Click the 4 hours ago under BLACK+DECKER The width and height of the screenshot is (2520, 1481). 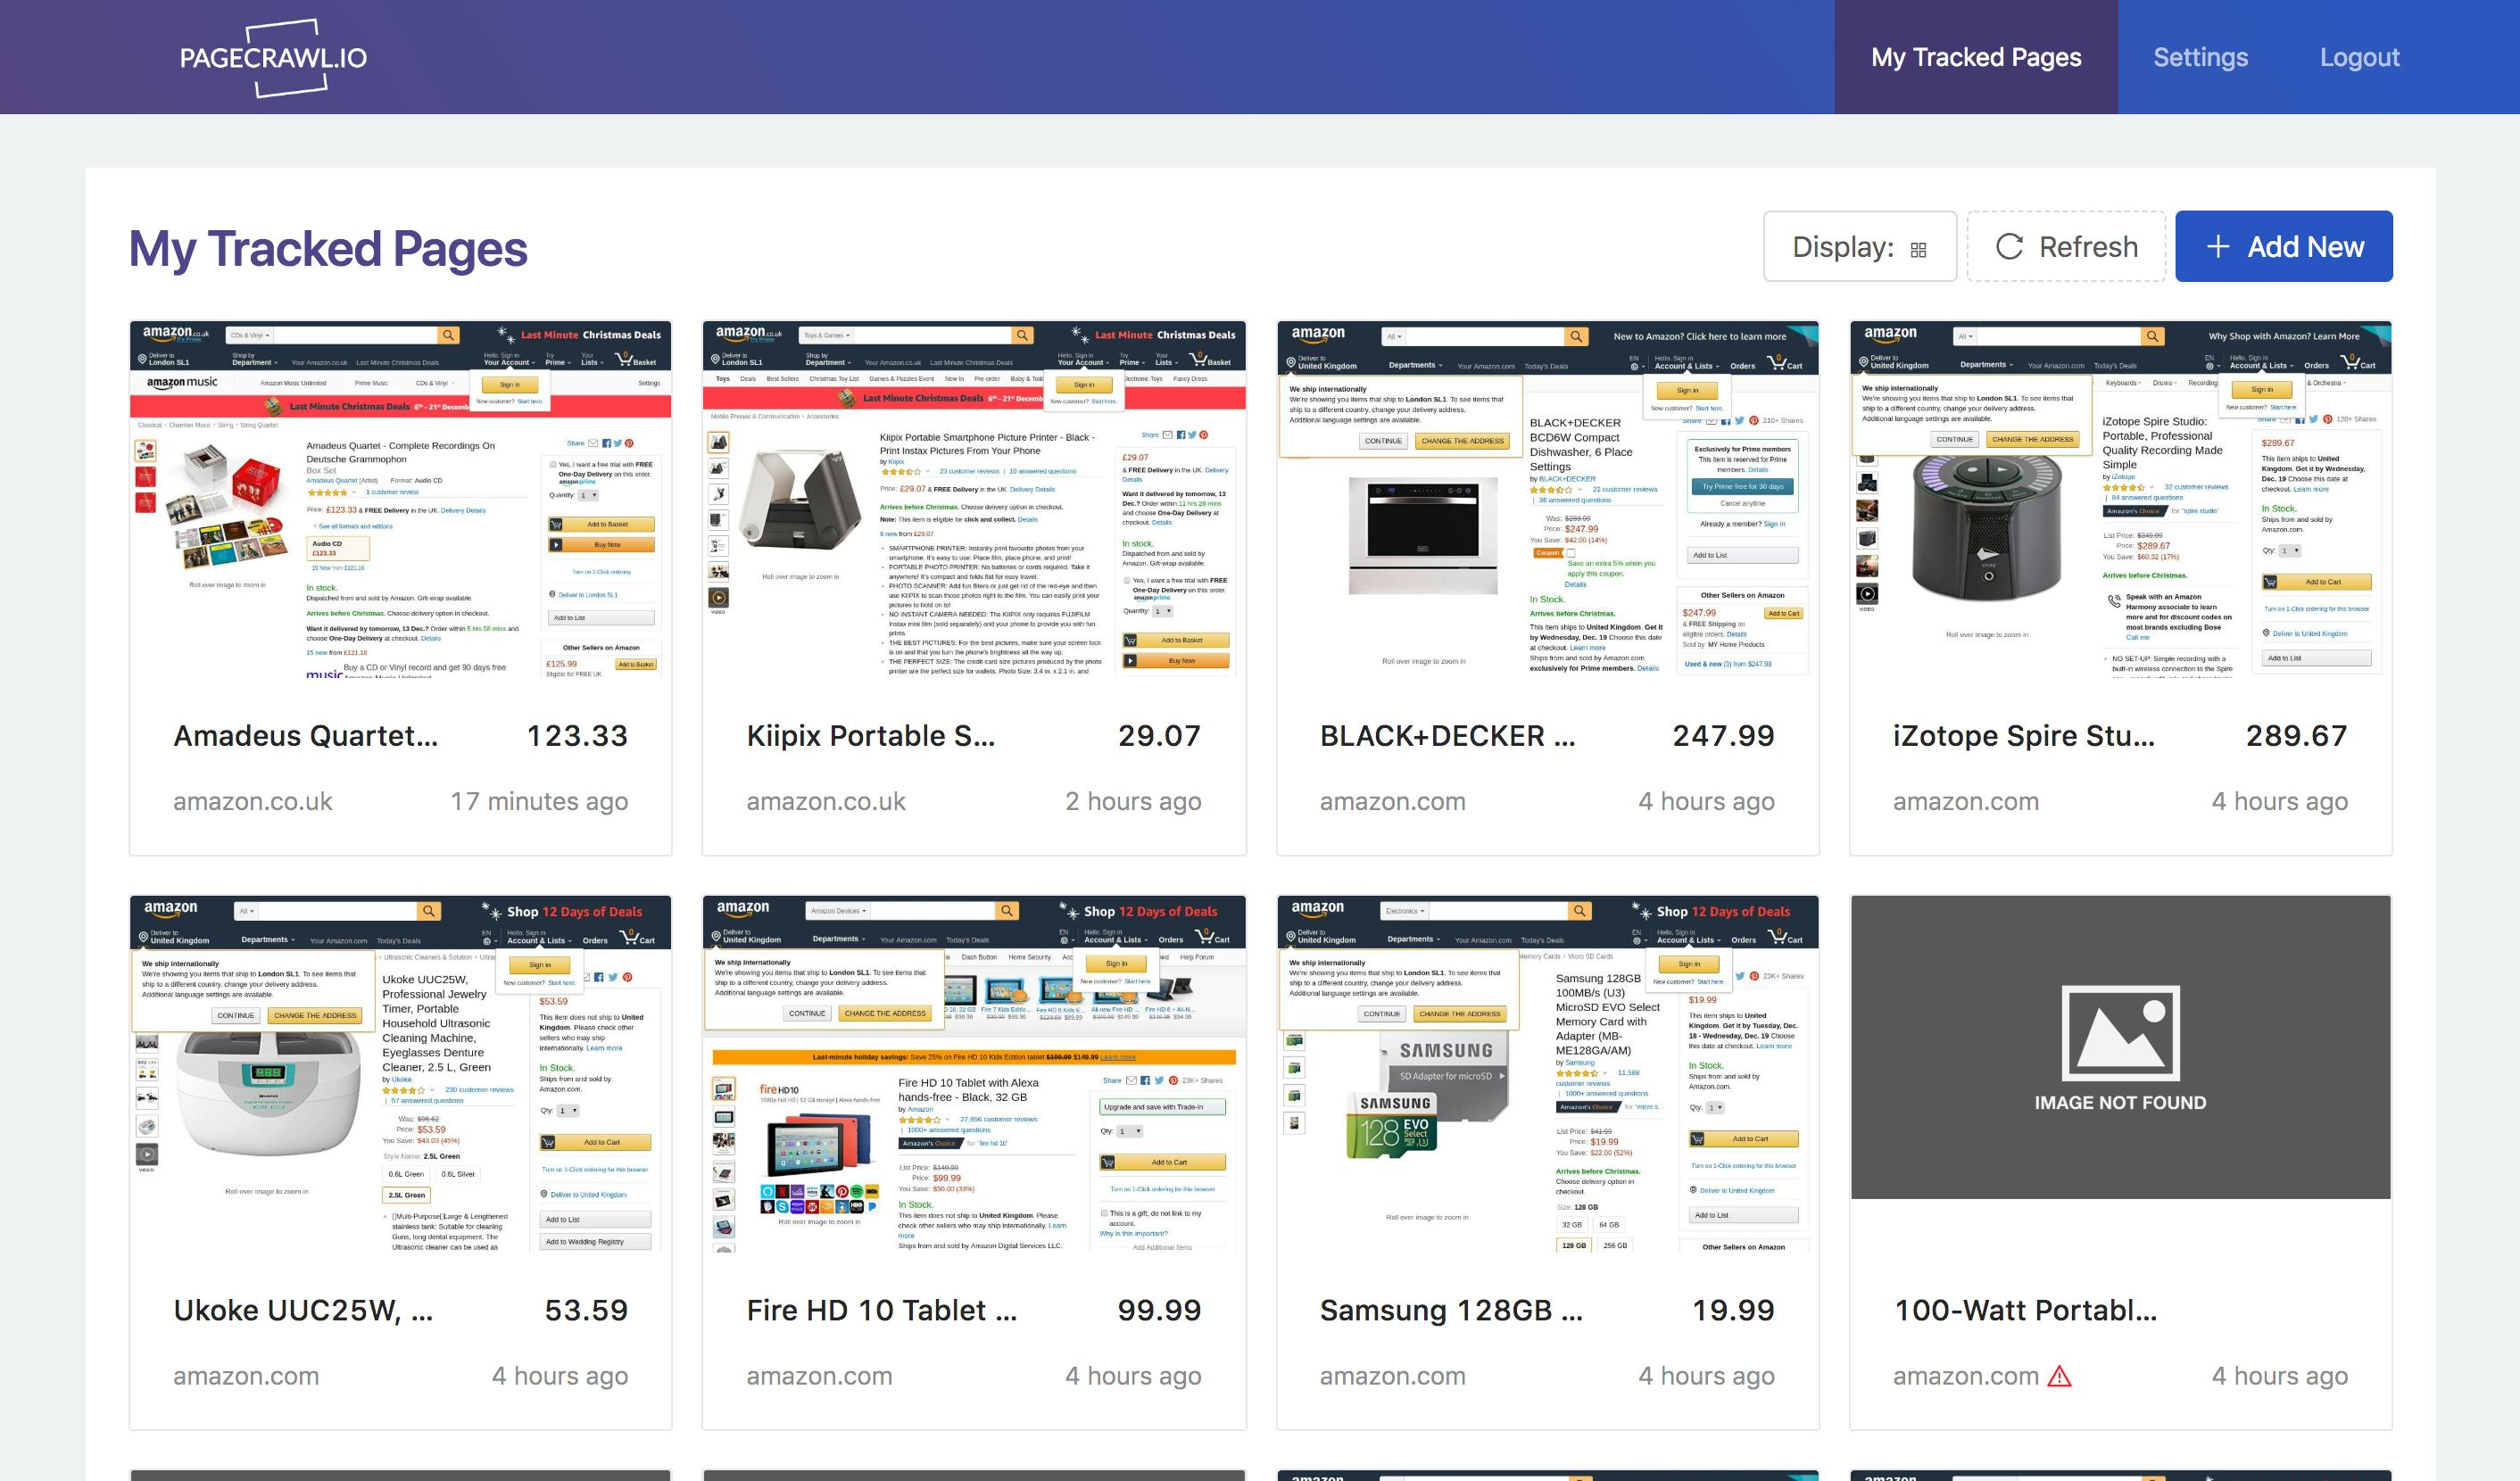click(1706, 801)
